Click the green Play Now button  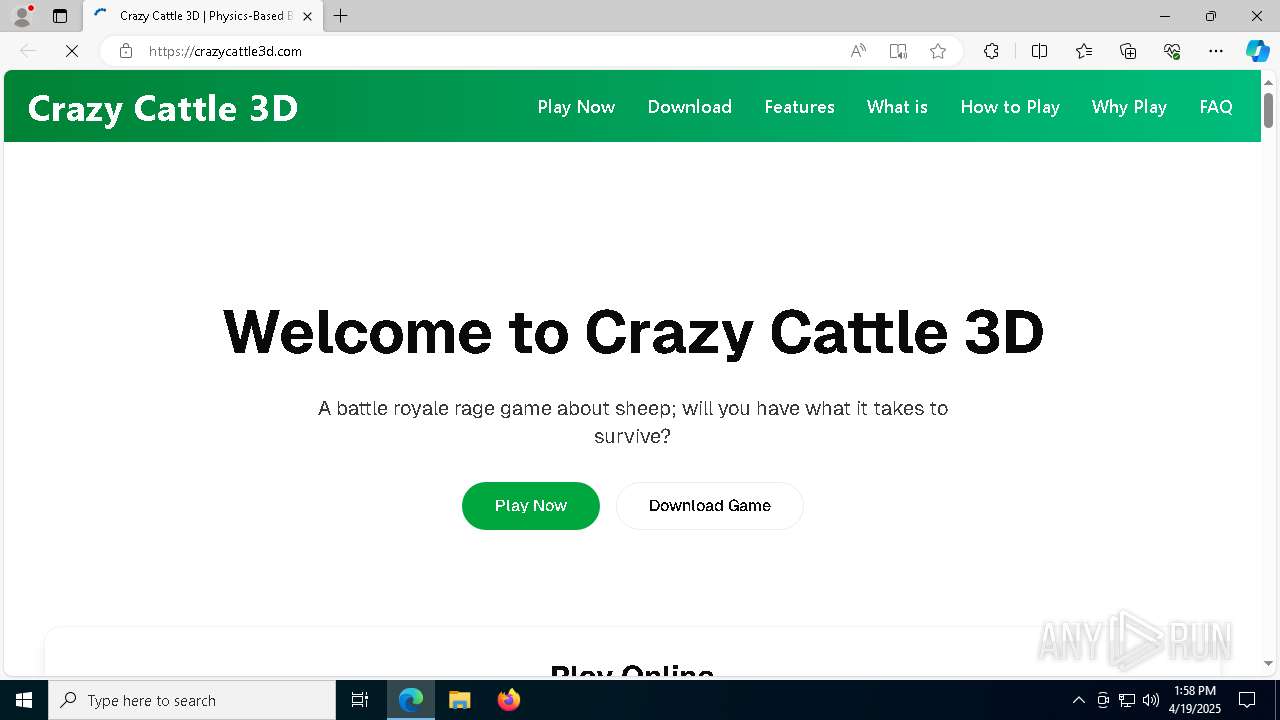pos(531,506)
